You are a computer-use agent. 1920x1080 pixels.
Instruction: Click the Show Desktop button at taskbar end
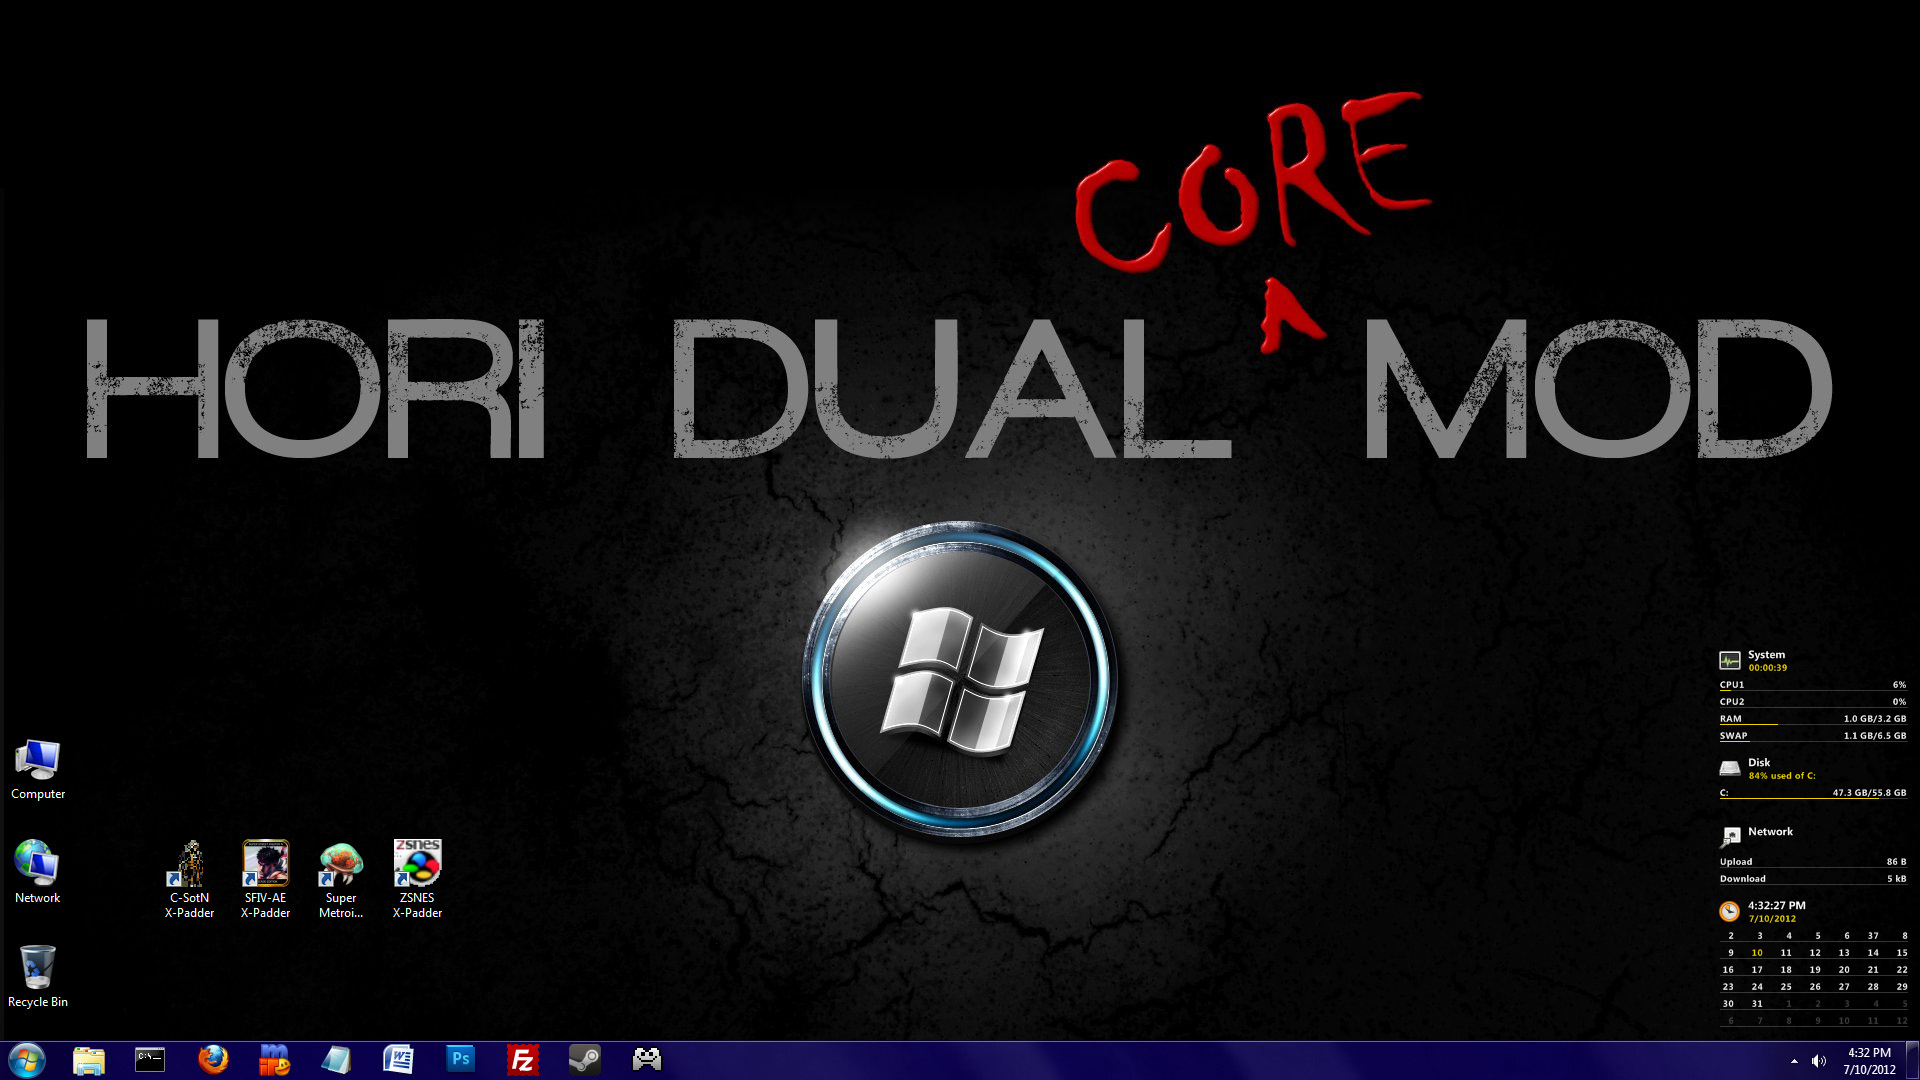coord(1912,1060)
